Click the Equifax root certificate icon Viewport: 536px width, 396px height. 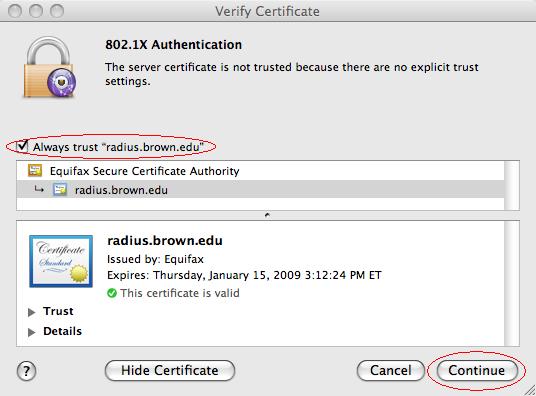coord(35,170)
